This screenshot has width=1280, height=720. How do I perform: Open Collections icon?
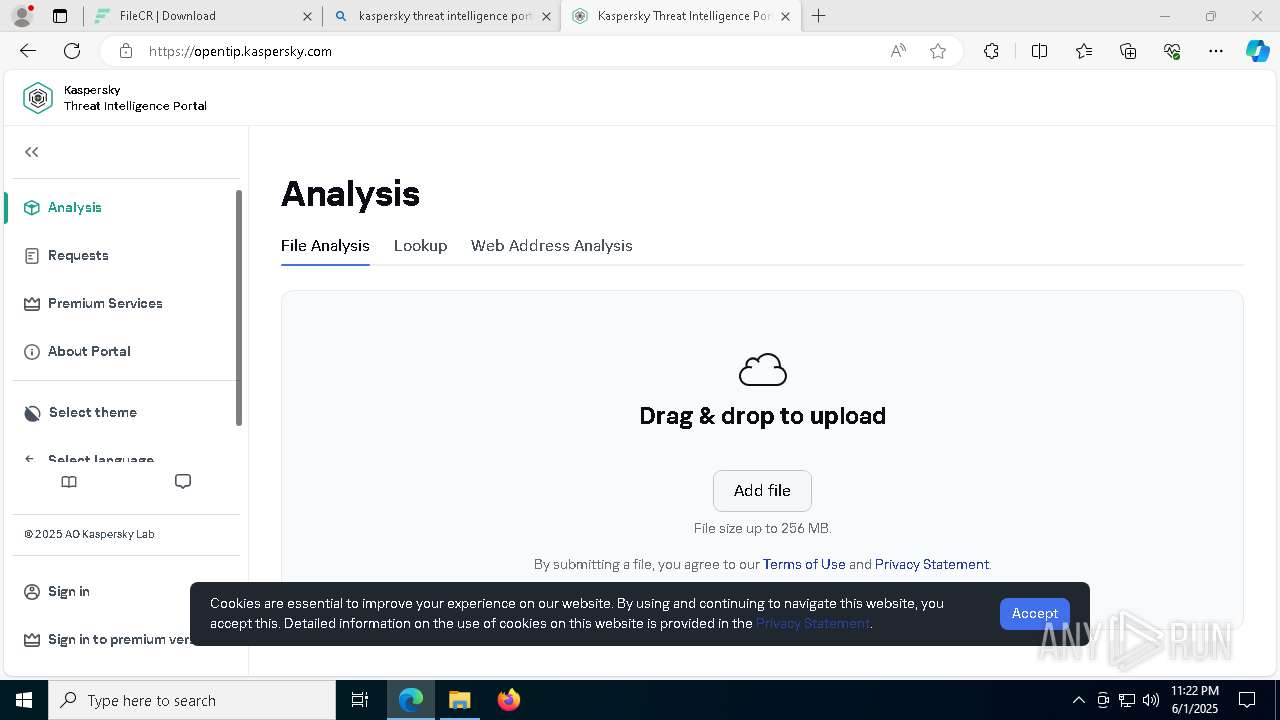[x=1128, y=51]
